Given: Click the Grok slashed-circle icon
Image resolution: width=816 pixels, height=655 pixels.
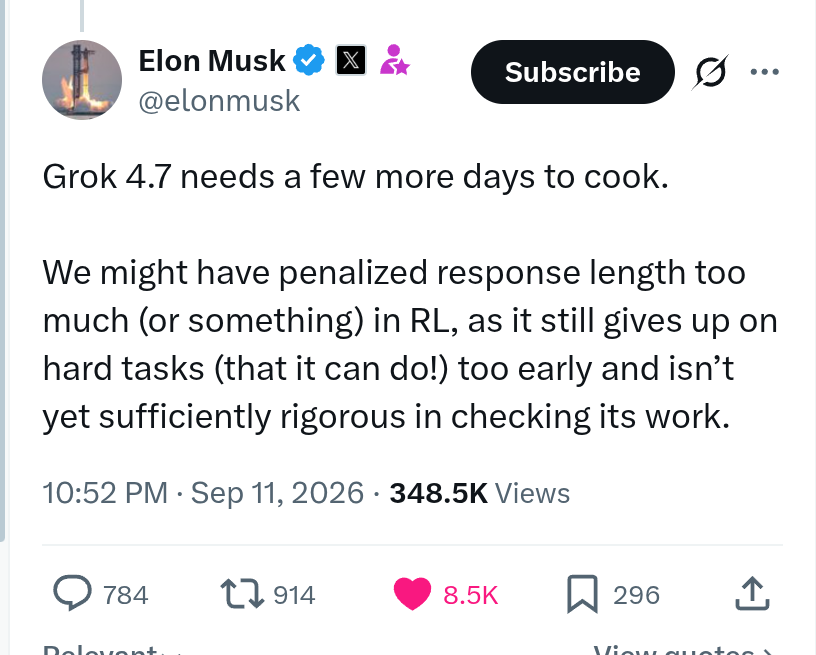Looking at the screenshot, I should tap(710, 72).
